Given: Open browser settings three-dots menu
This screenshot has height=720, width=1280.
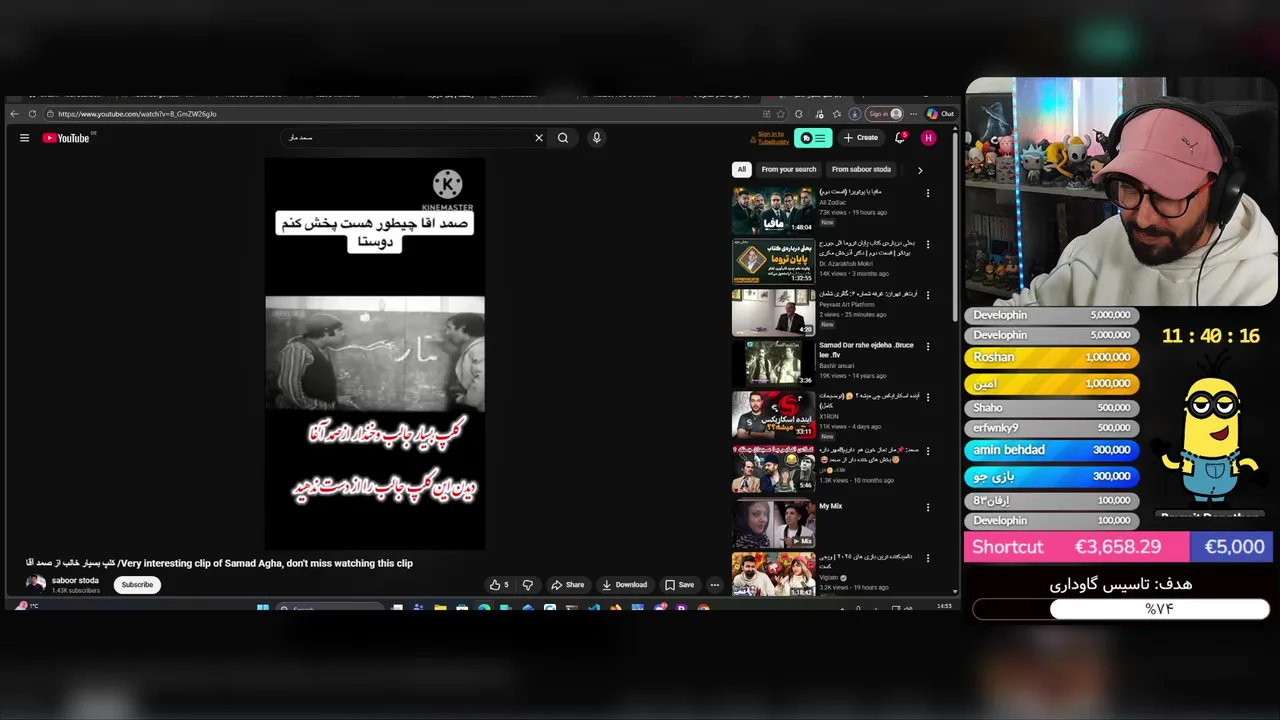Looking at the screenshot, I should (x=914, y=114).
